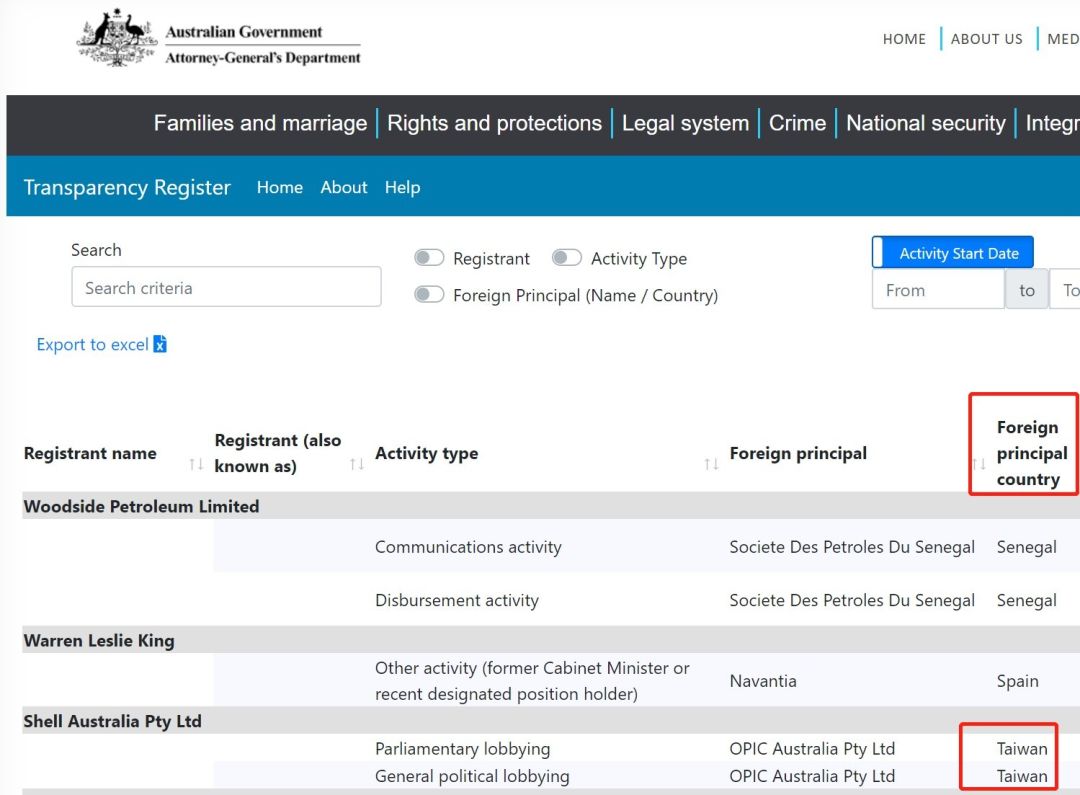Viewport: 1080px width, 795px height.
Task: Click OPIC Australia in General political lobbying row
Action: tap(812, 776)
